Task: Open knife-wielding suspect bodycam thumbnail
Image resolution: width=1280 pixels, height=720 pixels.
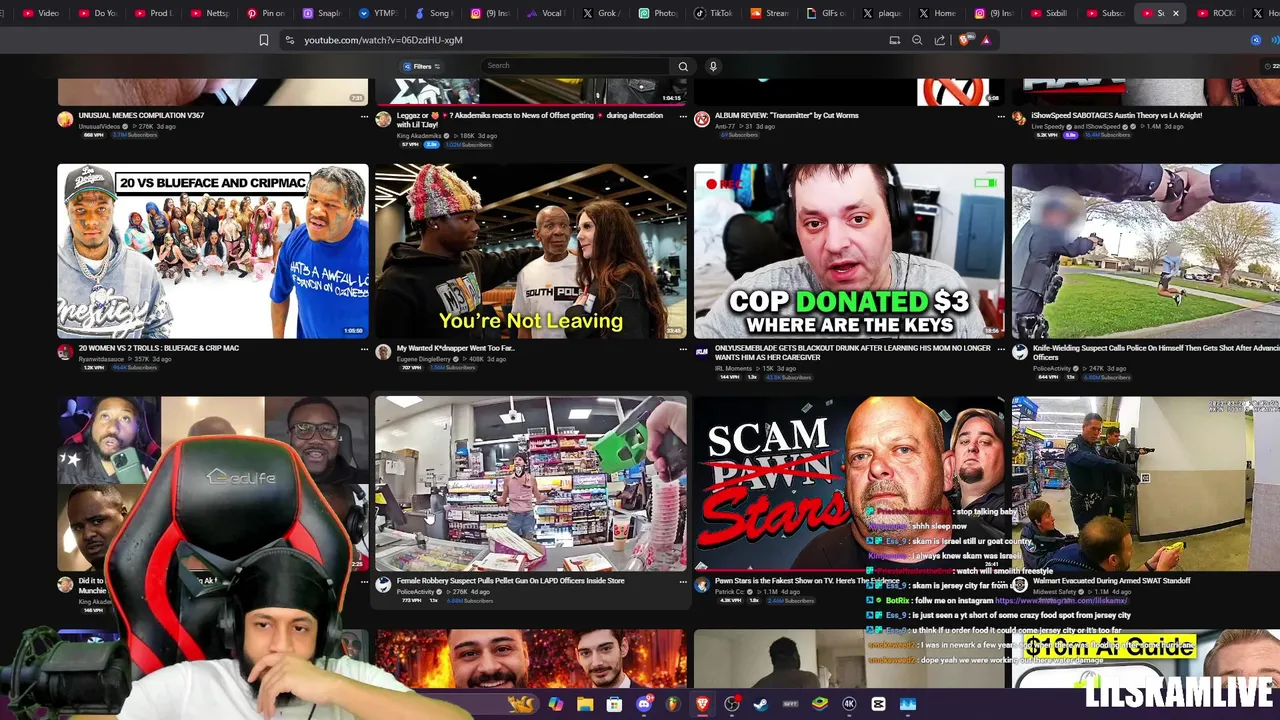Action: (x=1146, y=251)
